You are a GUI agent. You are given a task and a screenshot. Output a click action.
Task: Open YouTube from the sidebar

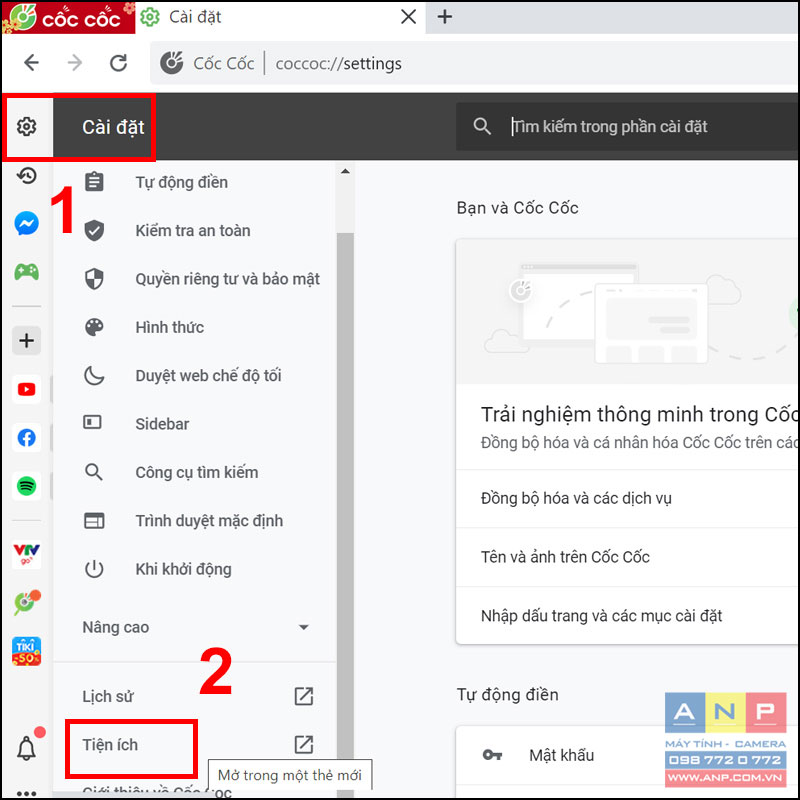pyautogui.click(x=27, y=389)
